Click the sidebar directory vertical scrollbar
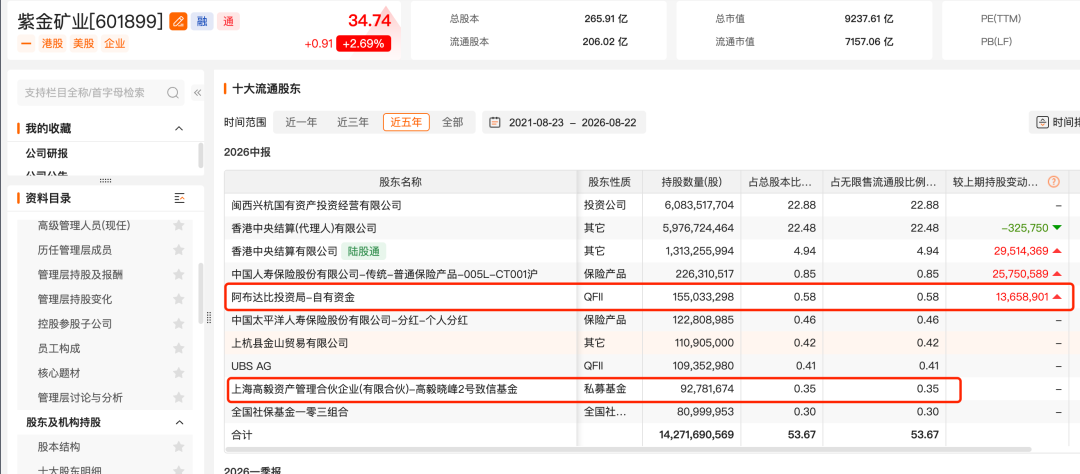The width and height of the screenshot is (1080, 474). (200, 293)
